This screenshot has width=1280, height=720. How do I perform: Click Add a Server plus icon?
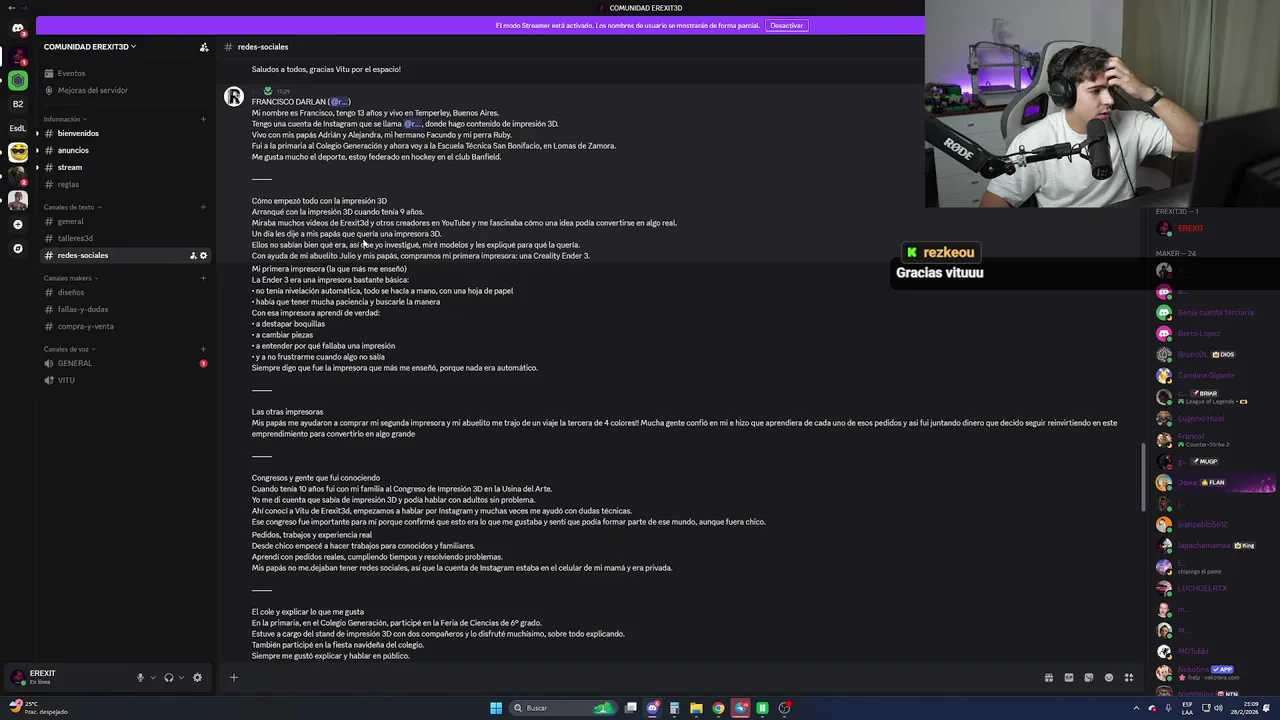click(18, 224)
